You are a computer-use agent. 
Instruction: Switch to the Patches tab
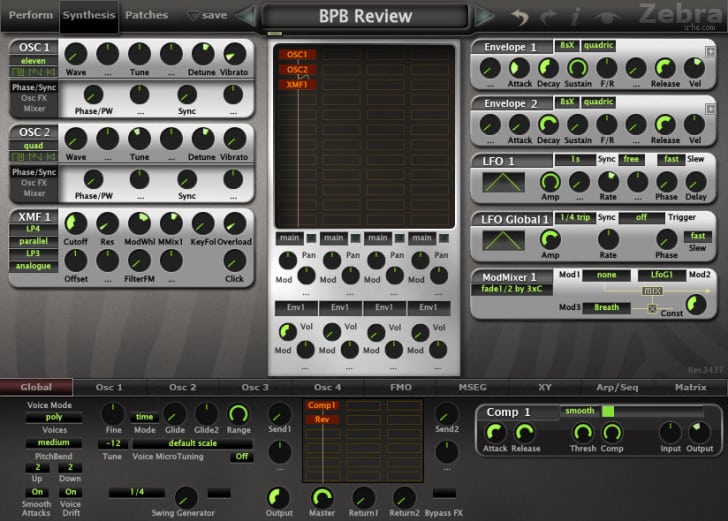(x=146, y=15)
